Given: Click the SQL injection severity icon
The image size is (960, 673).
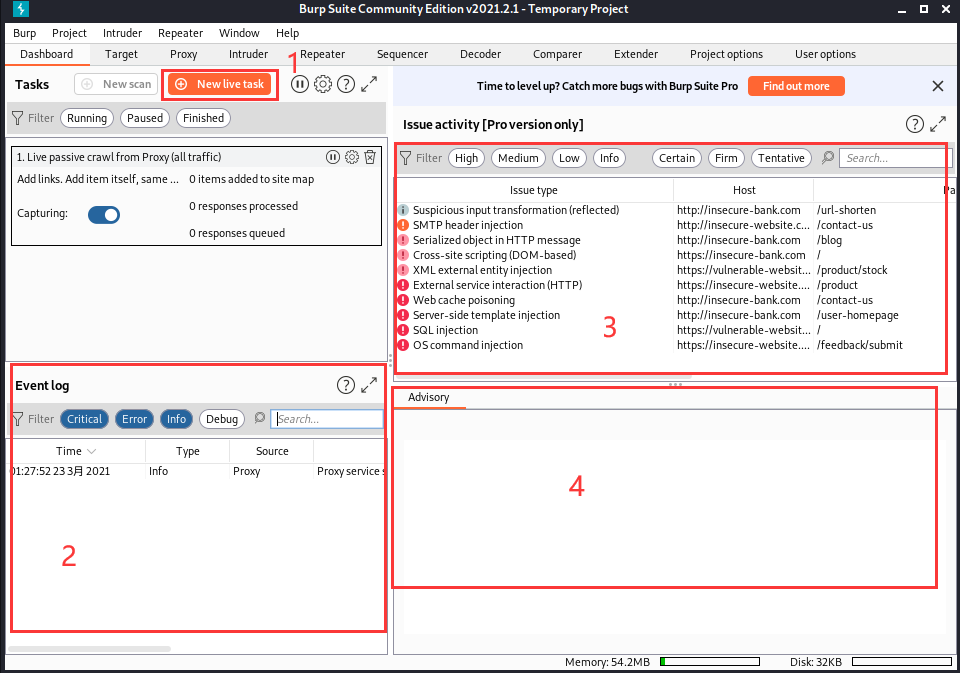Looking at the screenshot, I should [403, 330].
